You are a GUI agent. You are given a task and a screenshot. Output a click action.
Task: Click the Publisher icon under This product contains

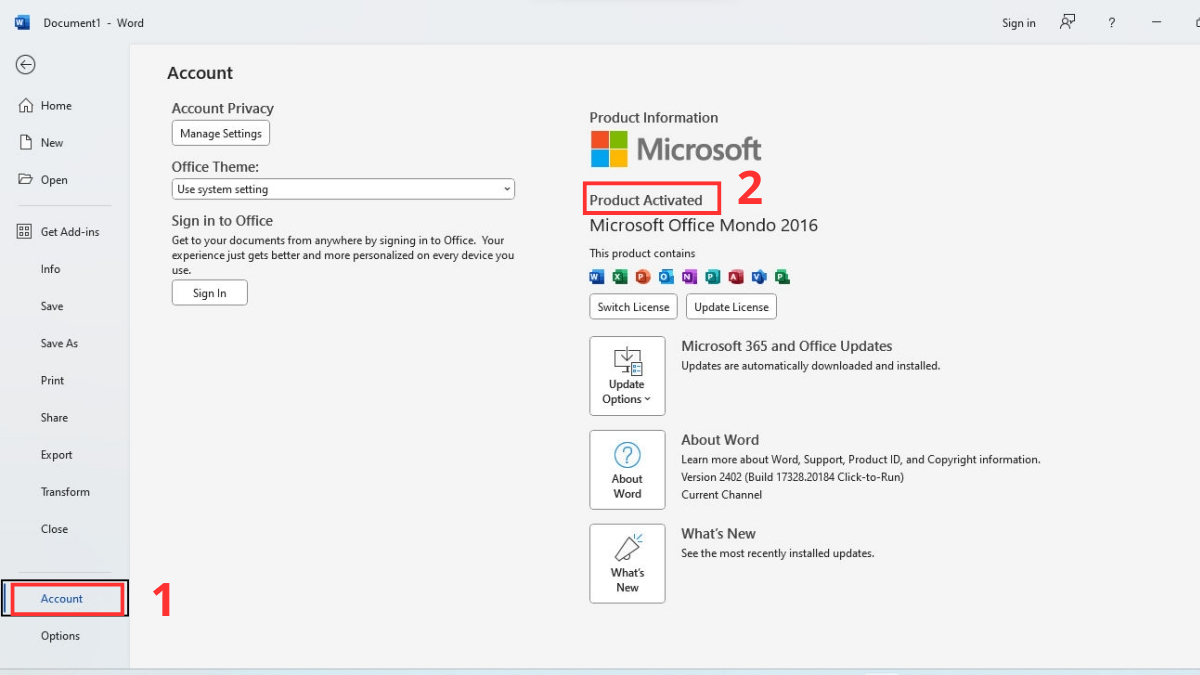click(712, 277)
